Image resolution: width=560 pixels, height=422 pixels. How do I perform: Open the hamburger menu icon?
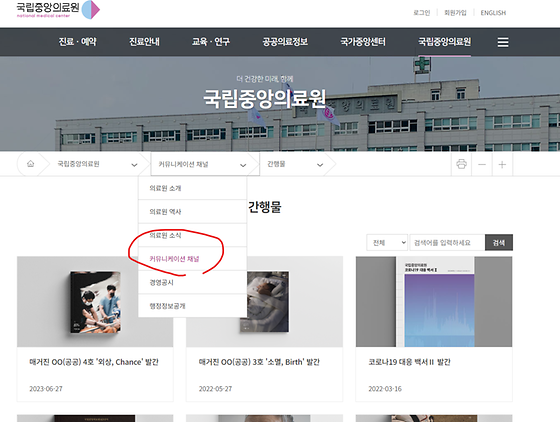coord(503,42)
